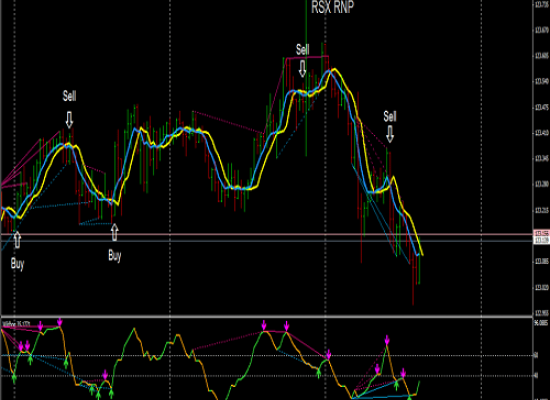This screenshot has height=400, width=550.
Task: Select the blue signal line at its latest endpoint
Action: 417,254
